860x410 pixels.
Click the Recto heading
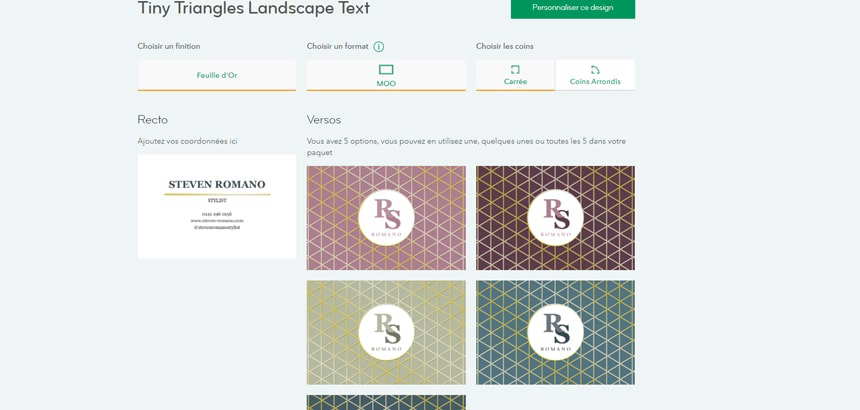click(152, 119)
